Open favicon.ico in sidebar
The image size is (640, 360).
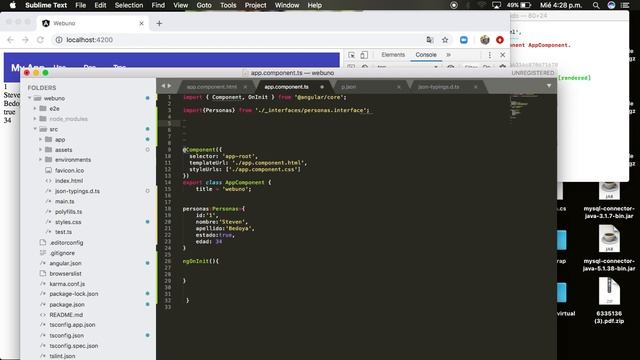pyautogui.click(x=69, y=170)
